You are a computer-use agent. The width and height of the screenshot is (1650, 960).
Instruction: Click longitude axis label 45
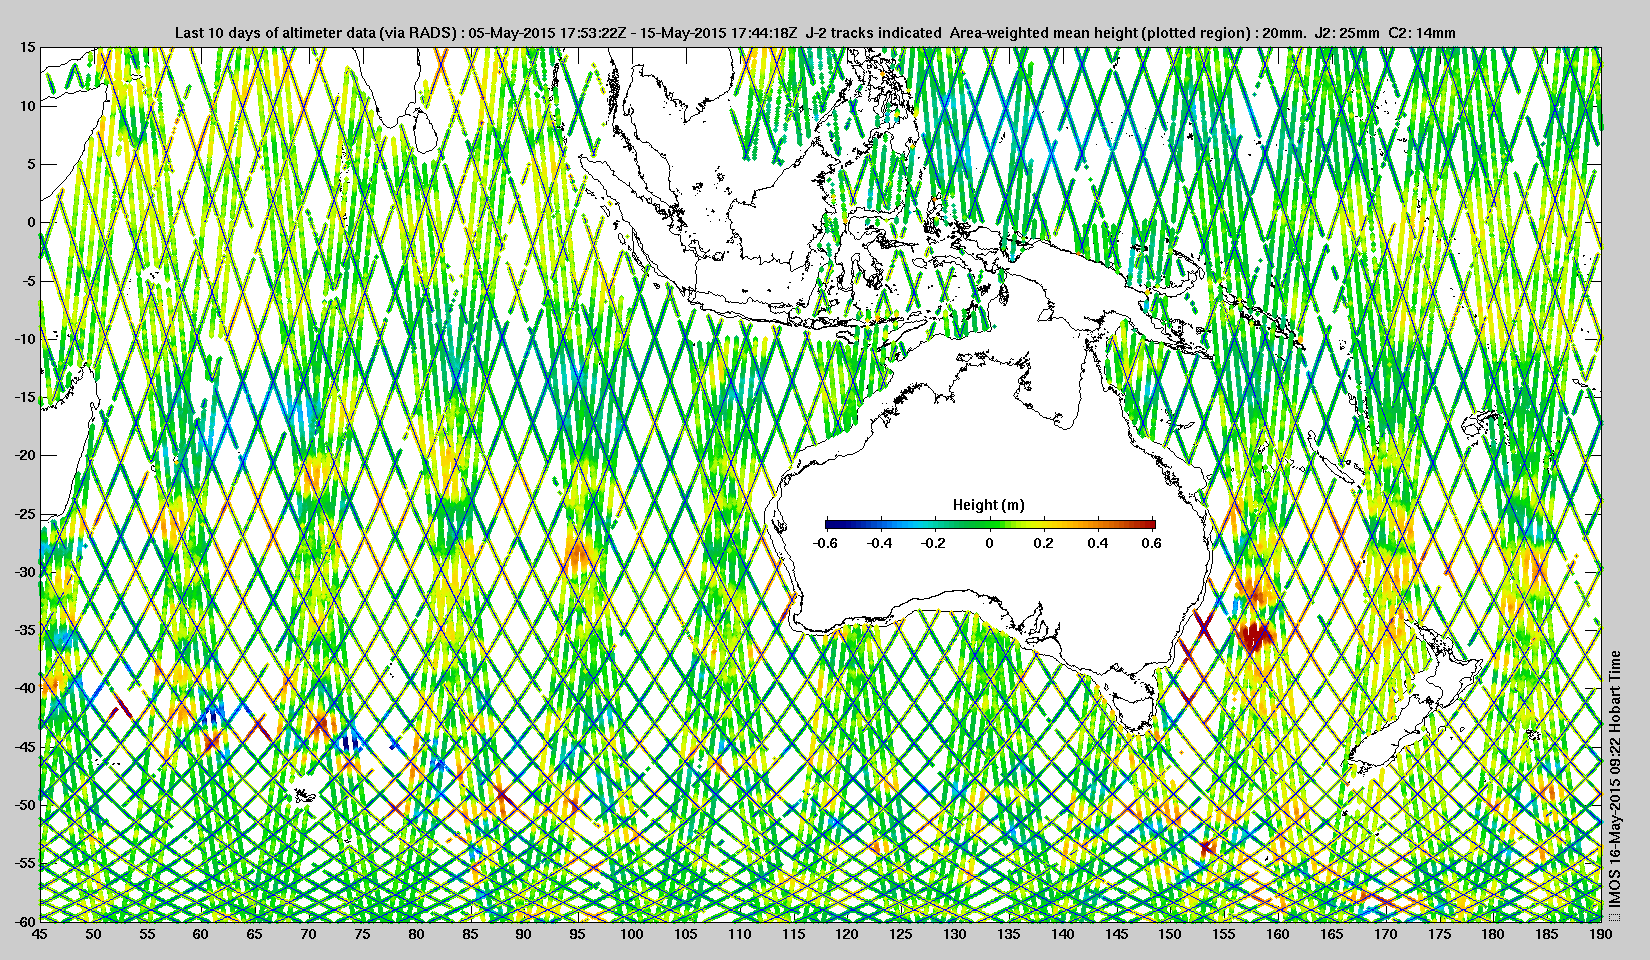[39, 934]
